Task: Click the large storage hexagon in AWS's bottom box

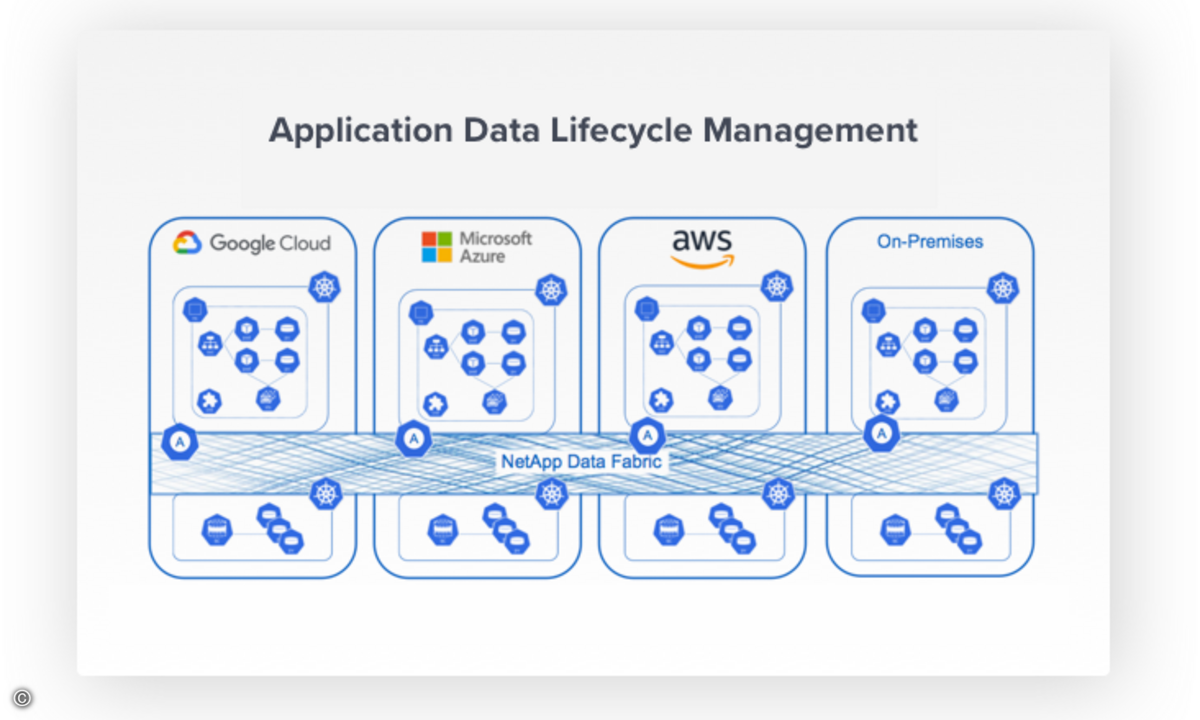Action: pyautogui.click(x=669, y=529)
